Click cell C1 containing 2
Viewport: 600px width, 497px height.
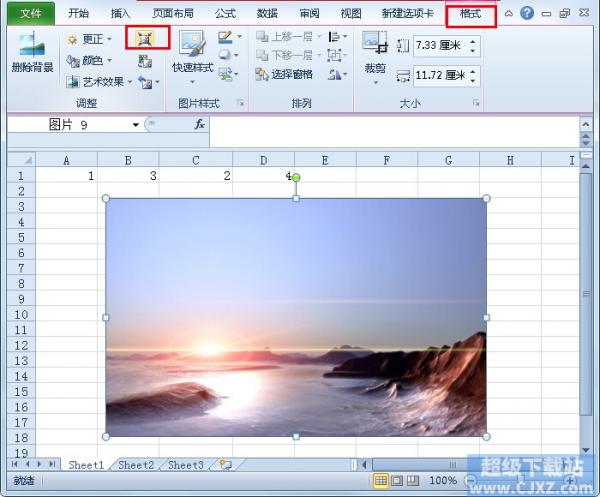pyautogui.click(x=196, y=176)
